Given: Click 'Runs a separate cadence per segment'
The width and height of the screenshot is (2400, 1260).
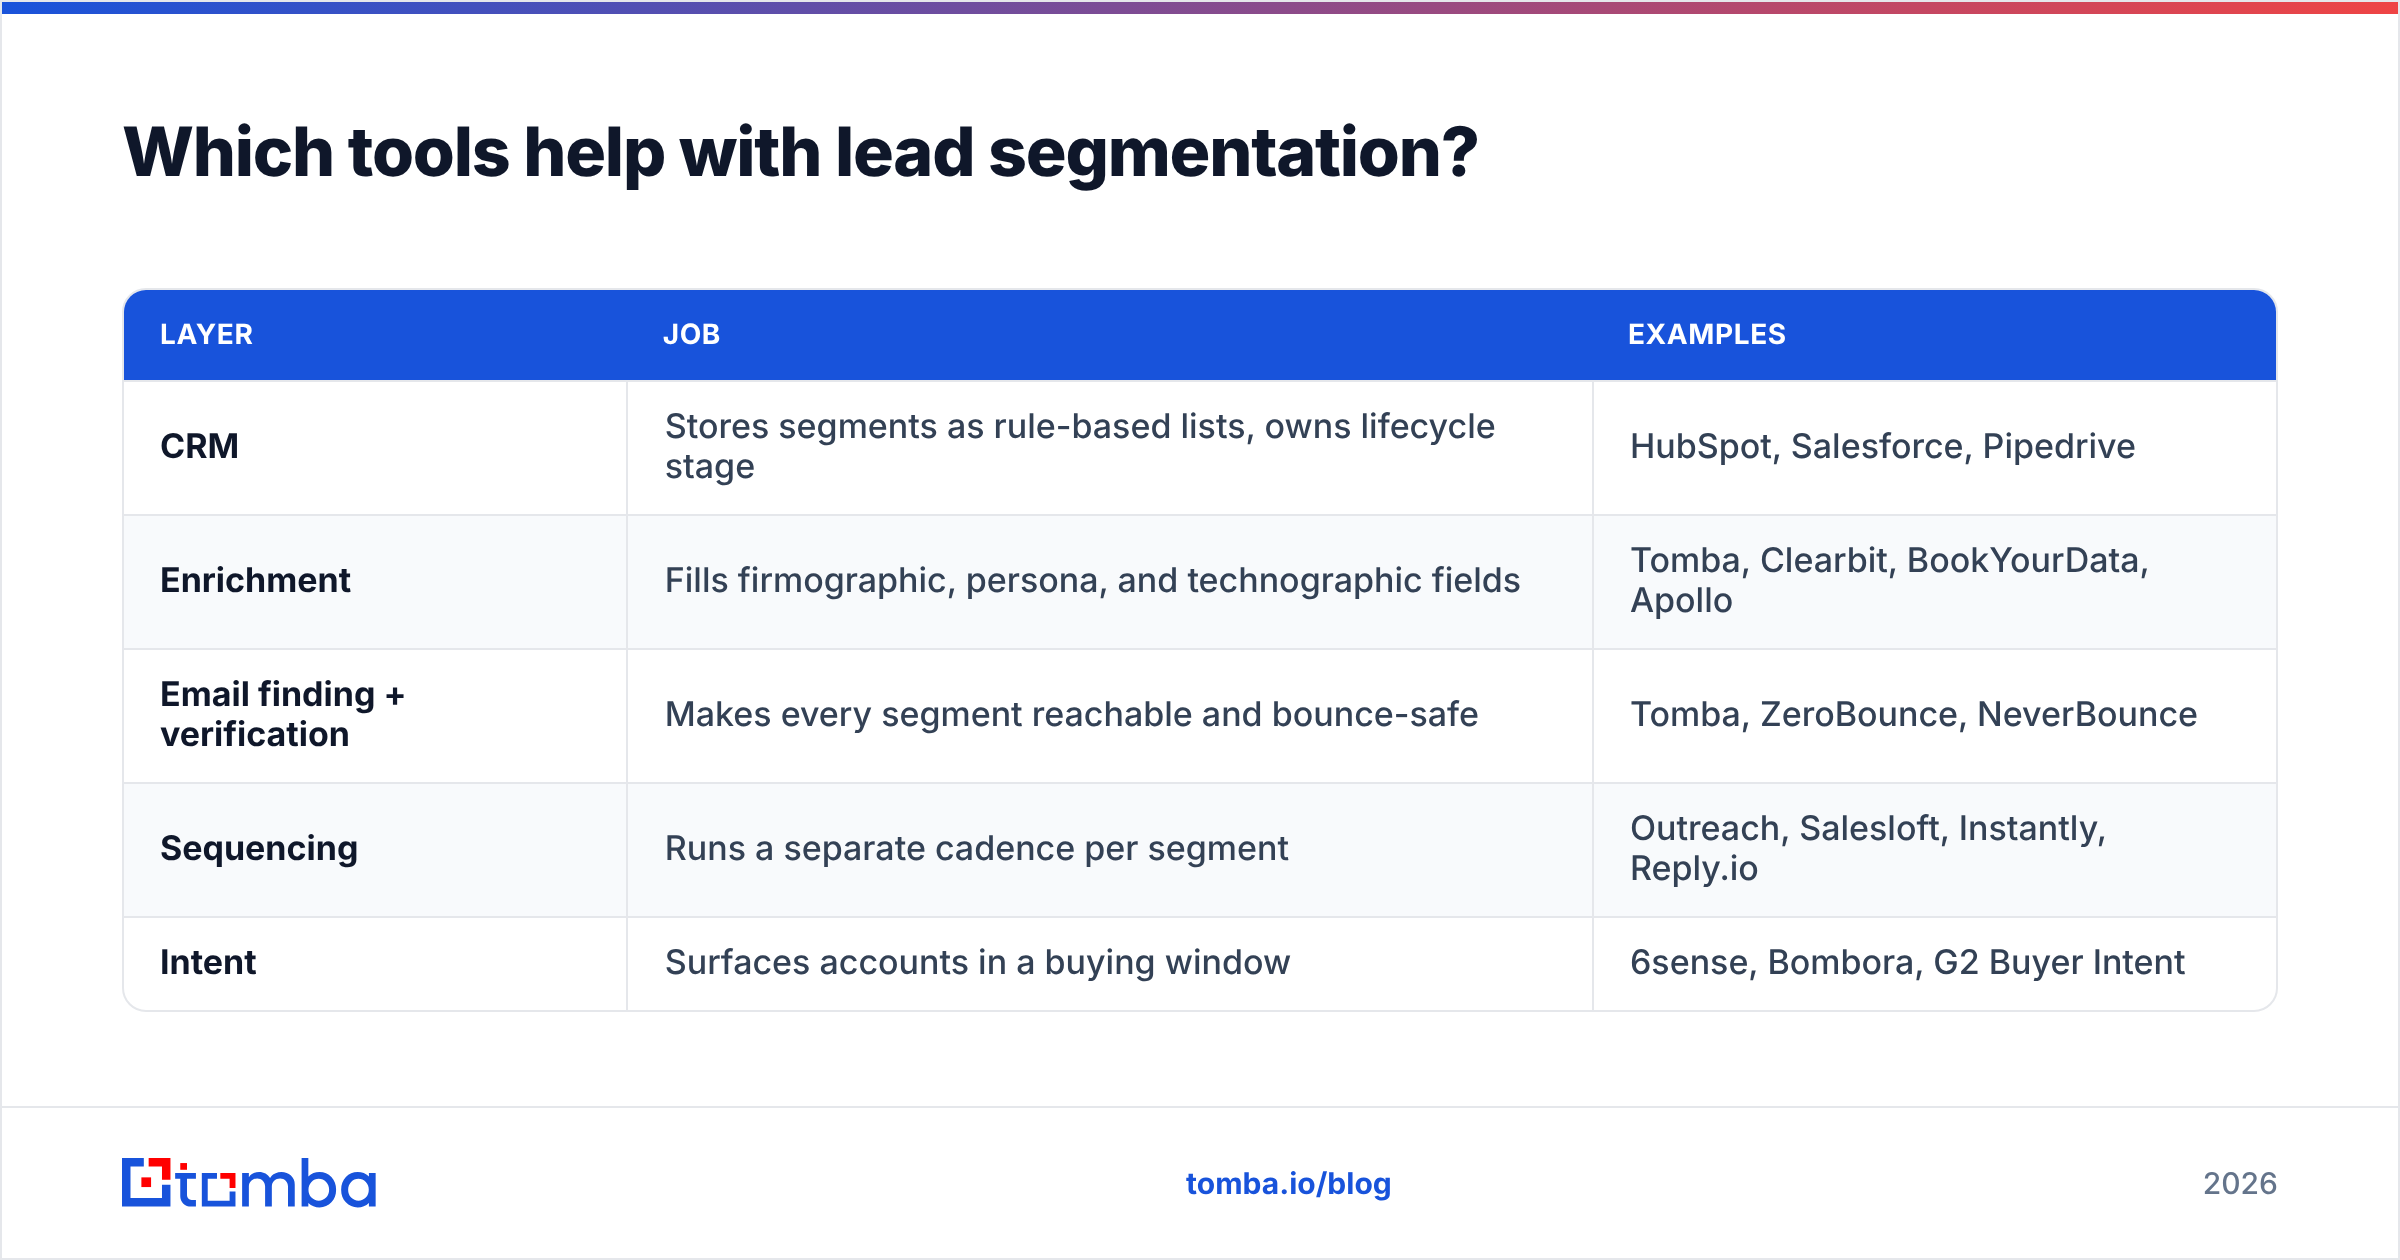Looking at the screenshot, I should 976,849.
